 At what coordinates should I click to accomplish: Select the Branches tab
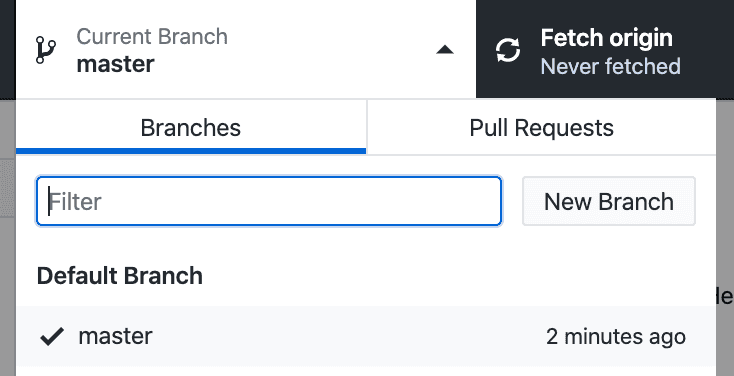click(191, 127)
